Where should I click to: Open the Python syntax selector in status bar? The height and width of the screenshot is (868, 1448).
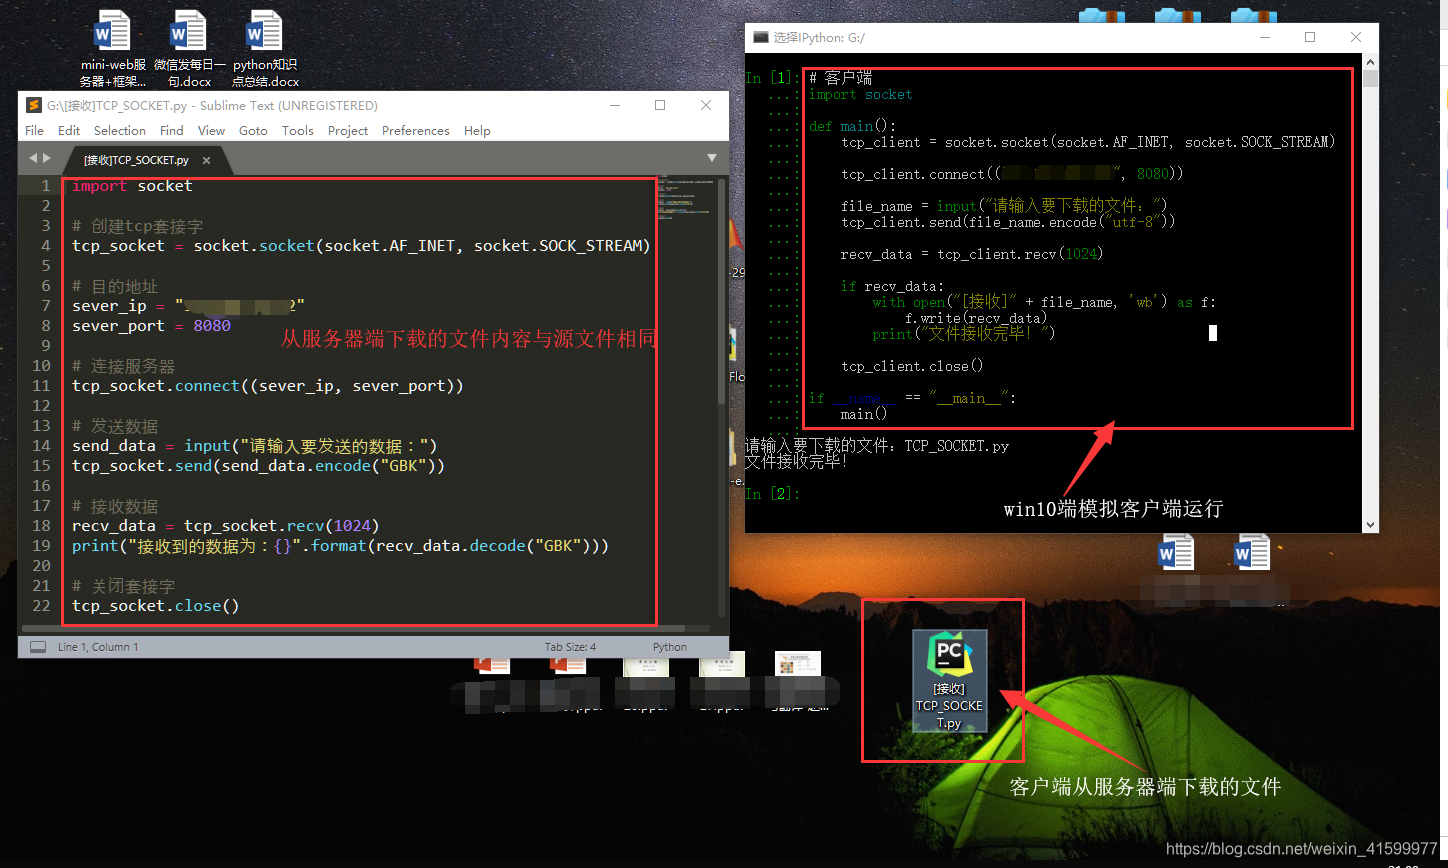(x=670, y=647)
